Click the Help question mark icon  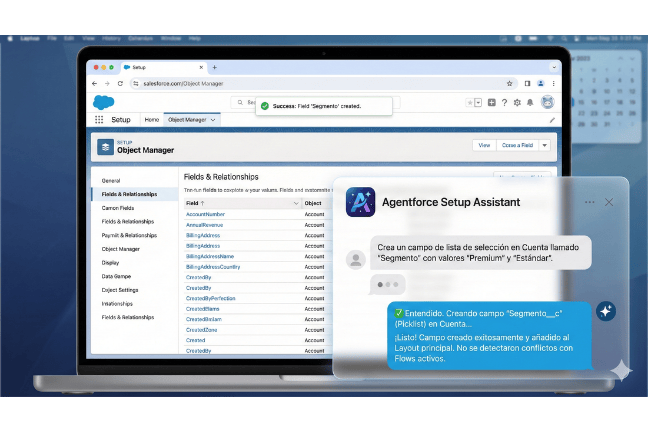point(505,102)
